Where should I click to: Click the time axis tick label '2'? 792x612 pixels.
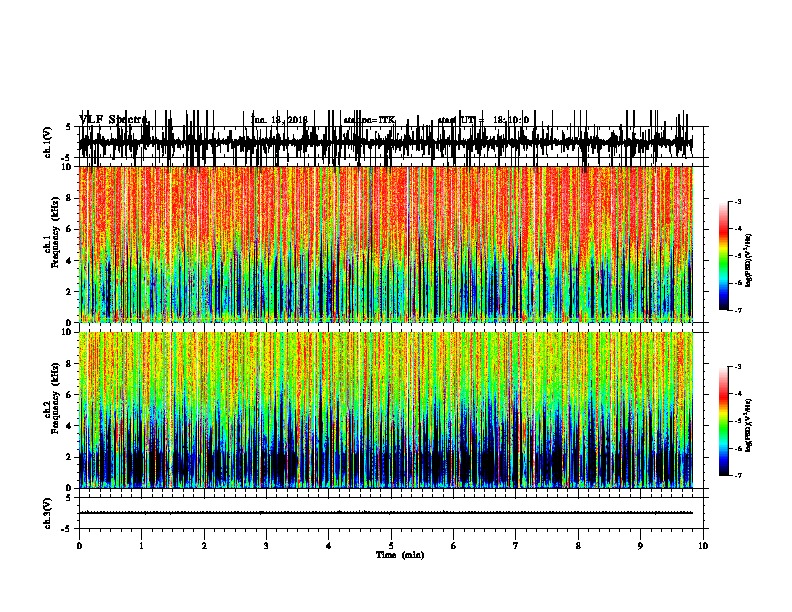point(204,546)
